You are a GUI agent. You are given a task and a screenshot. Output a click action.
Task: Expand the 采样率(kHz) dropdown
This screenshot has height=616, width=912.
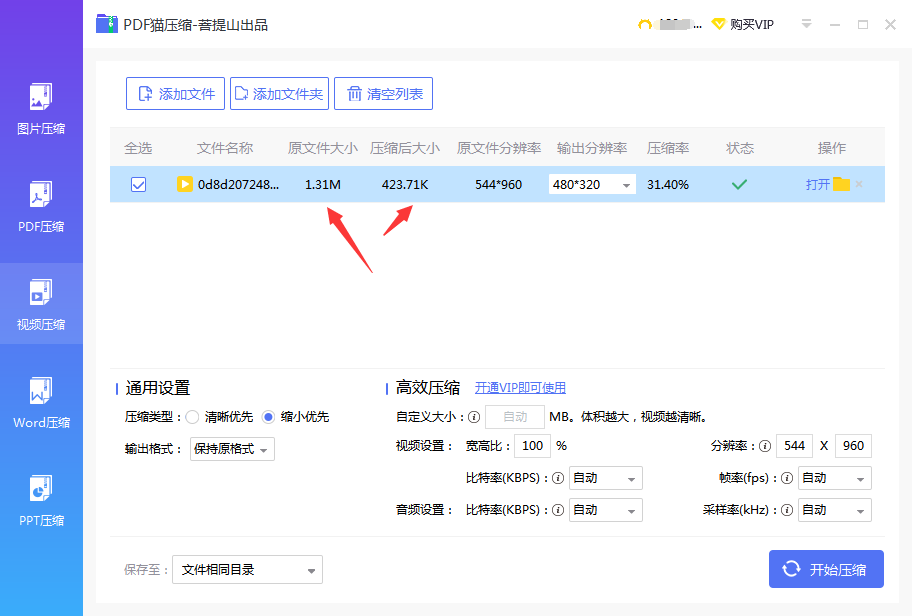click(835, 510)
